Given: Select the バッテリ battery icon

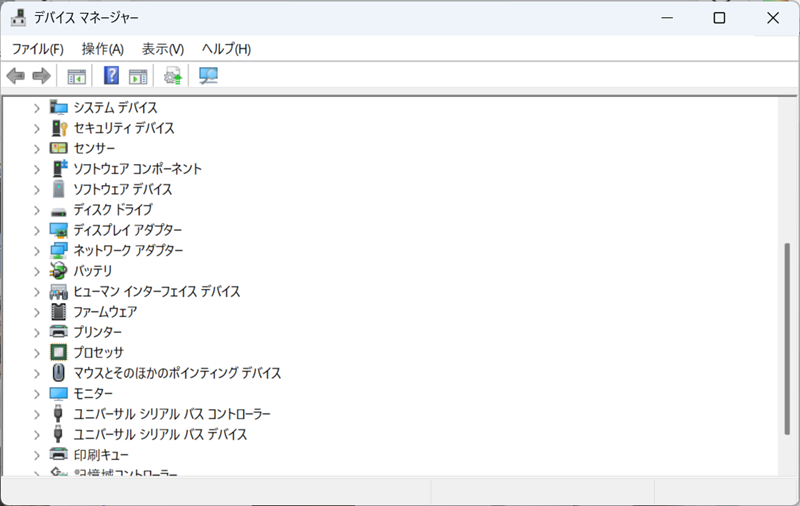Looking at the screenshot, I should click(59, 271).
